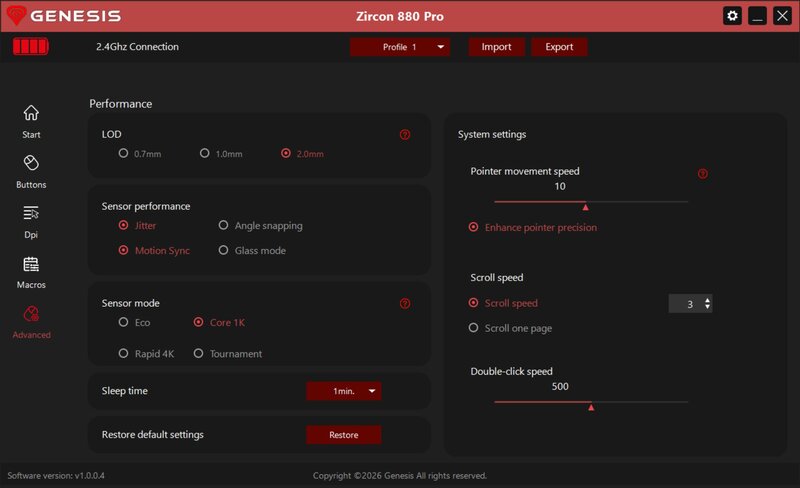Click the red battery level indicator
Viewport: 800px width, 488px height.
pos(31,46)
